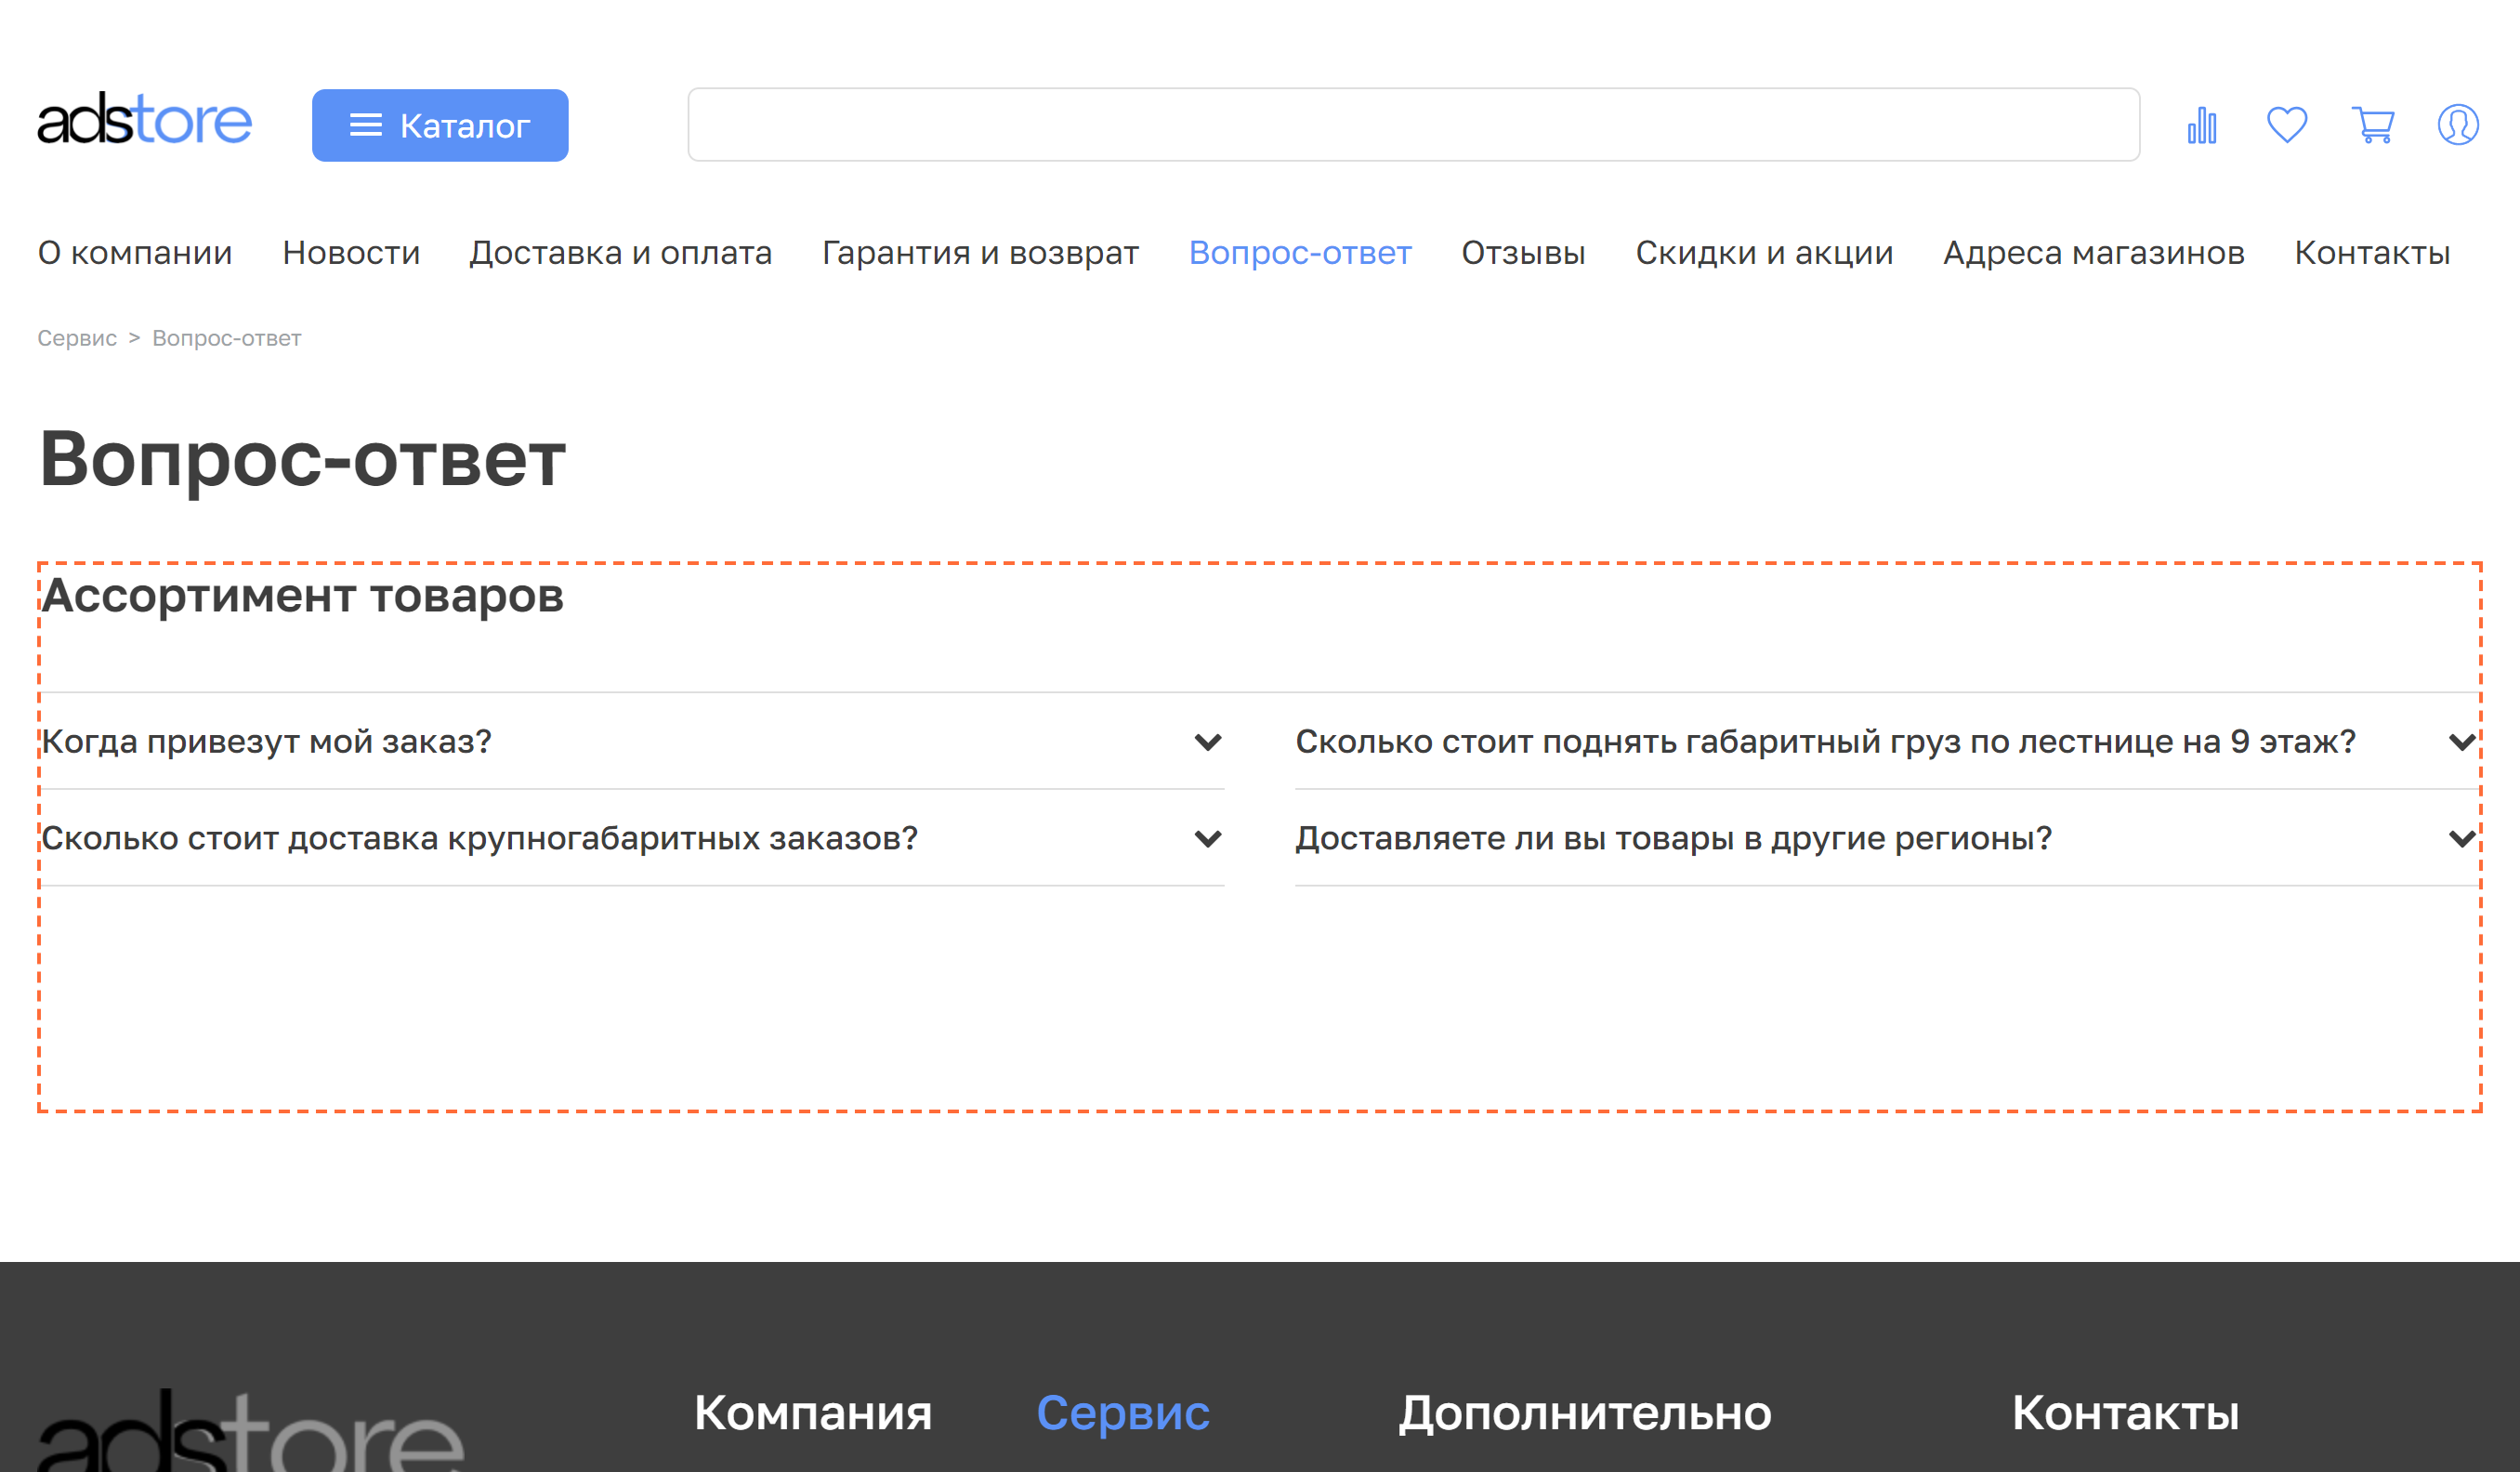The image size is (2520, 1472).
Task: Click the Сервис breadcrumb link
Action: pos(76,338)
